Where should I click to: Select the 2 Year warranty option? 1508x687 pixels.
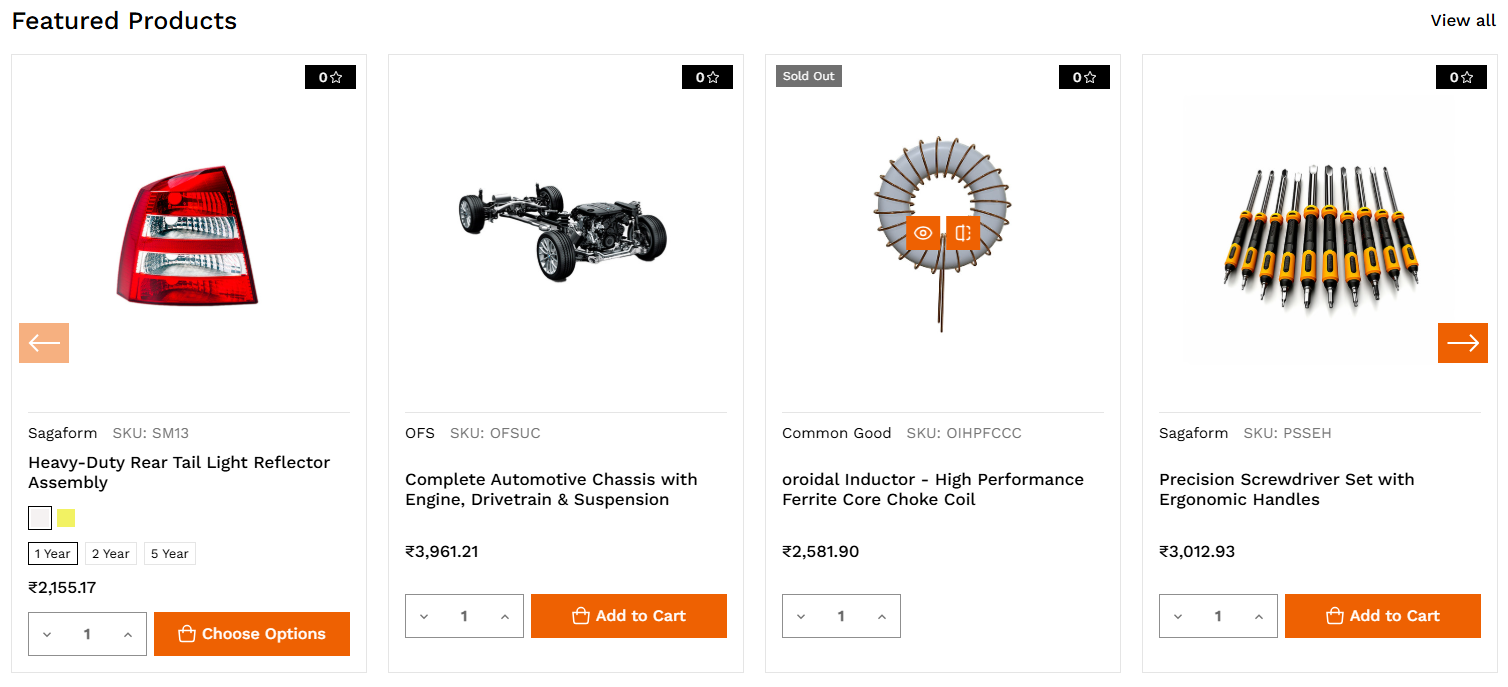click(x=111, y=554)
